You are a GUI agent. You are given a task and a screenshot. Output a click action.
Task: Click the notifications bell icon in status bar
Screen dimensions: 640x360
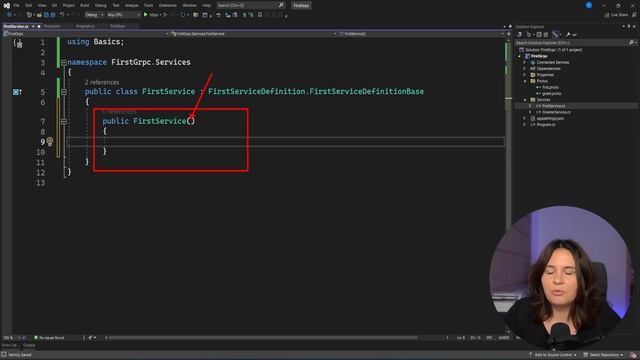633,355
